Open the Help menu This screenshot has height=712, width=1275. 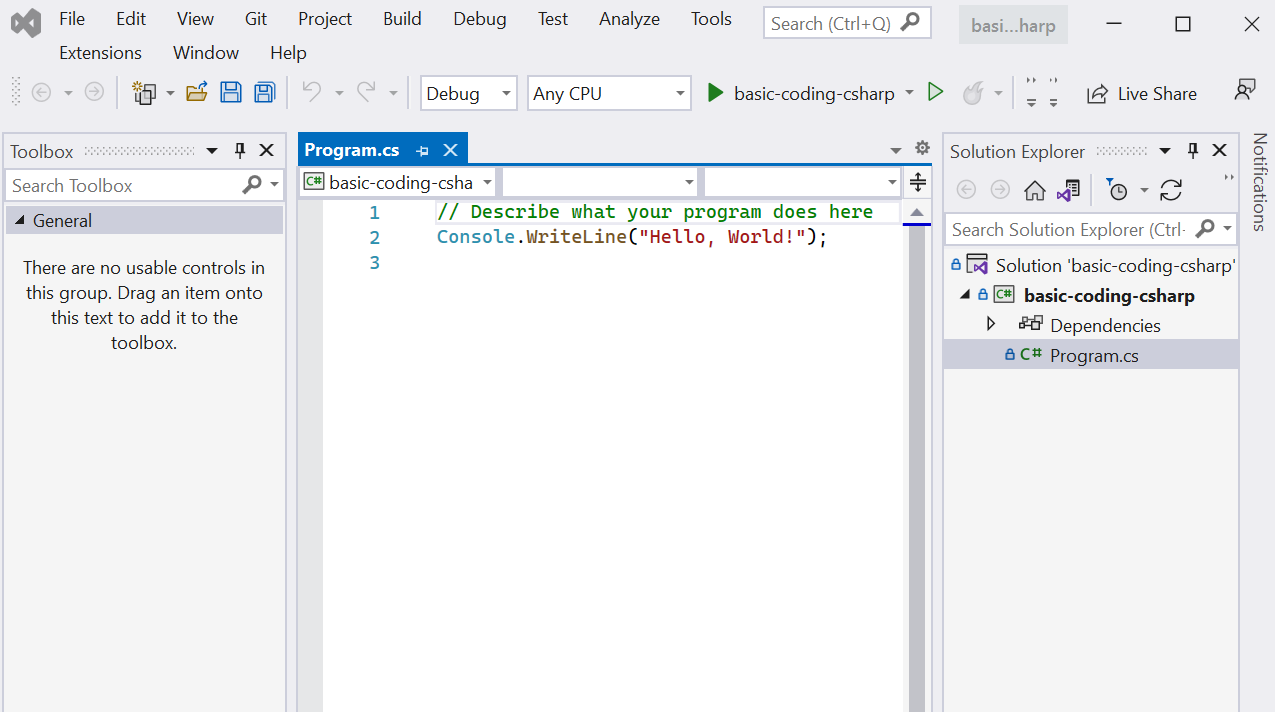click(288, 53)
